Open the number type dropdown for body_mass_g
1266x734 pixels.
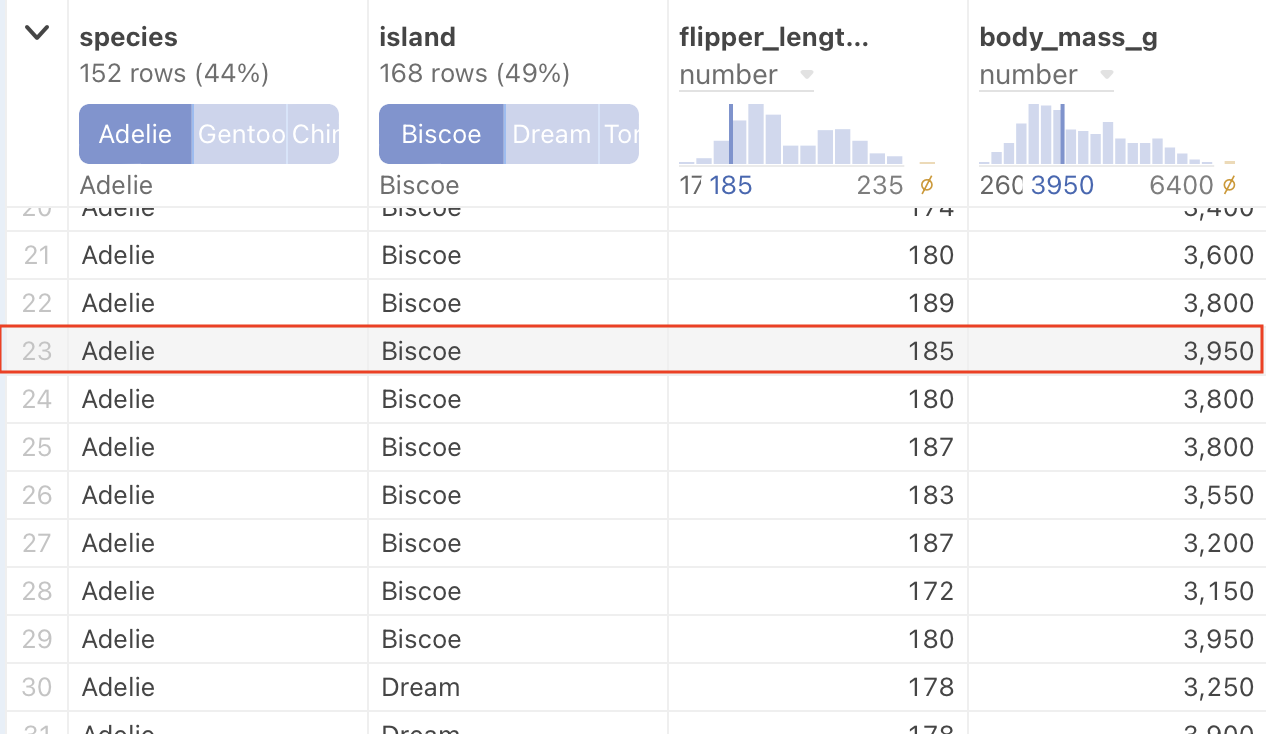(x=1106, y=74)
